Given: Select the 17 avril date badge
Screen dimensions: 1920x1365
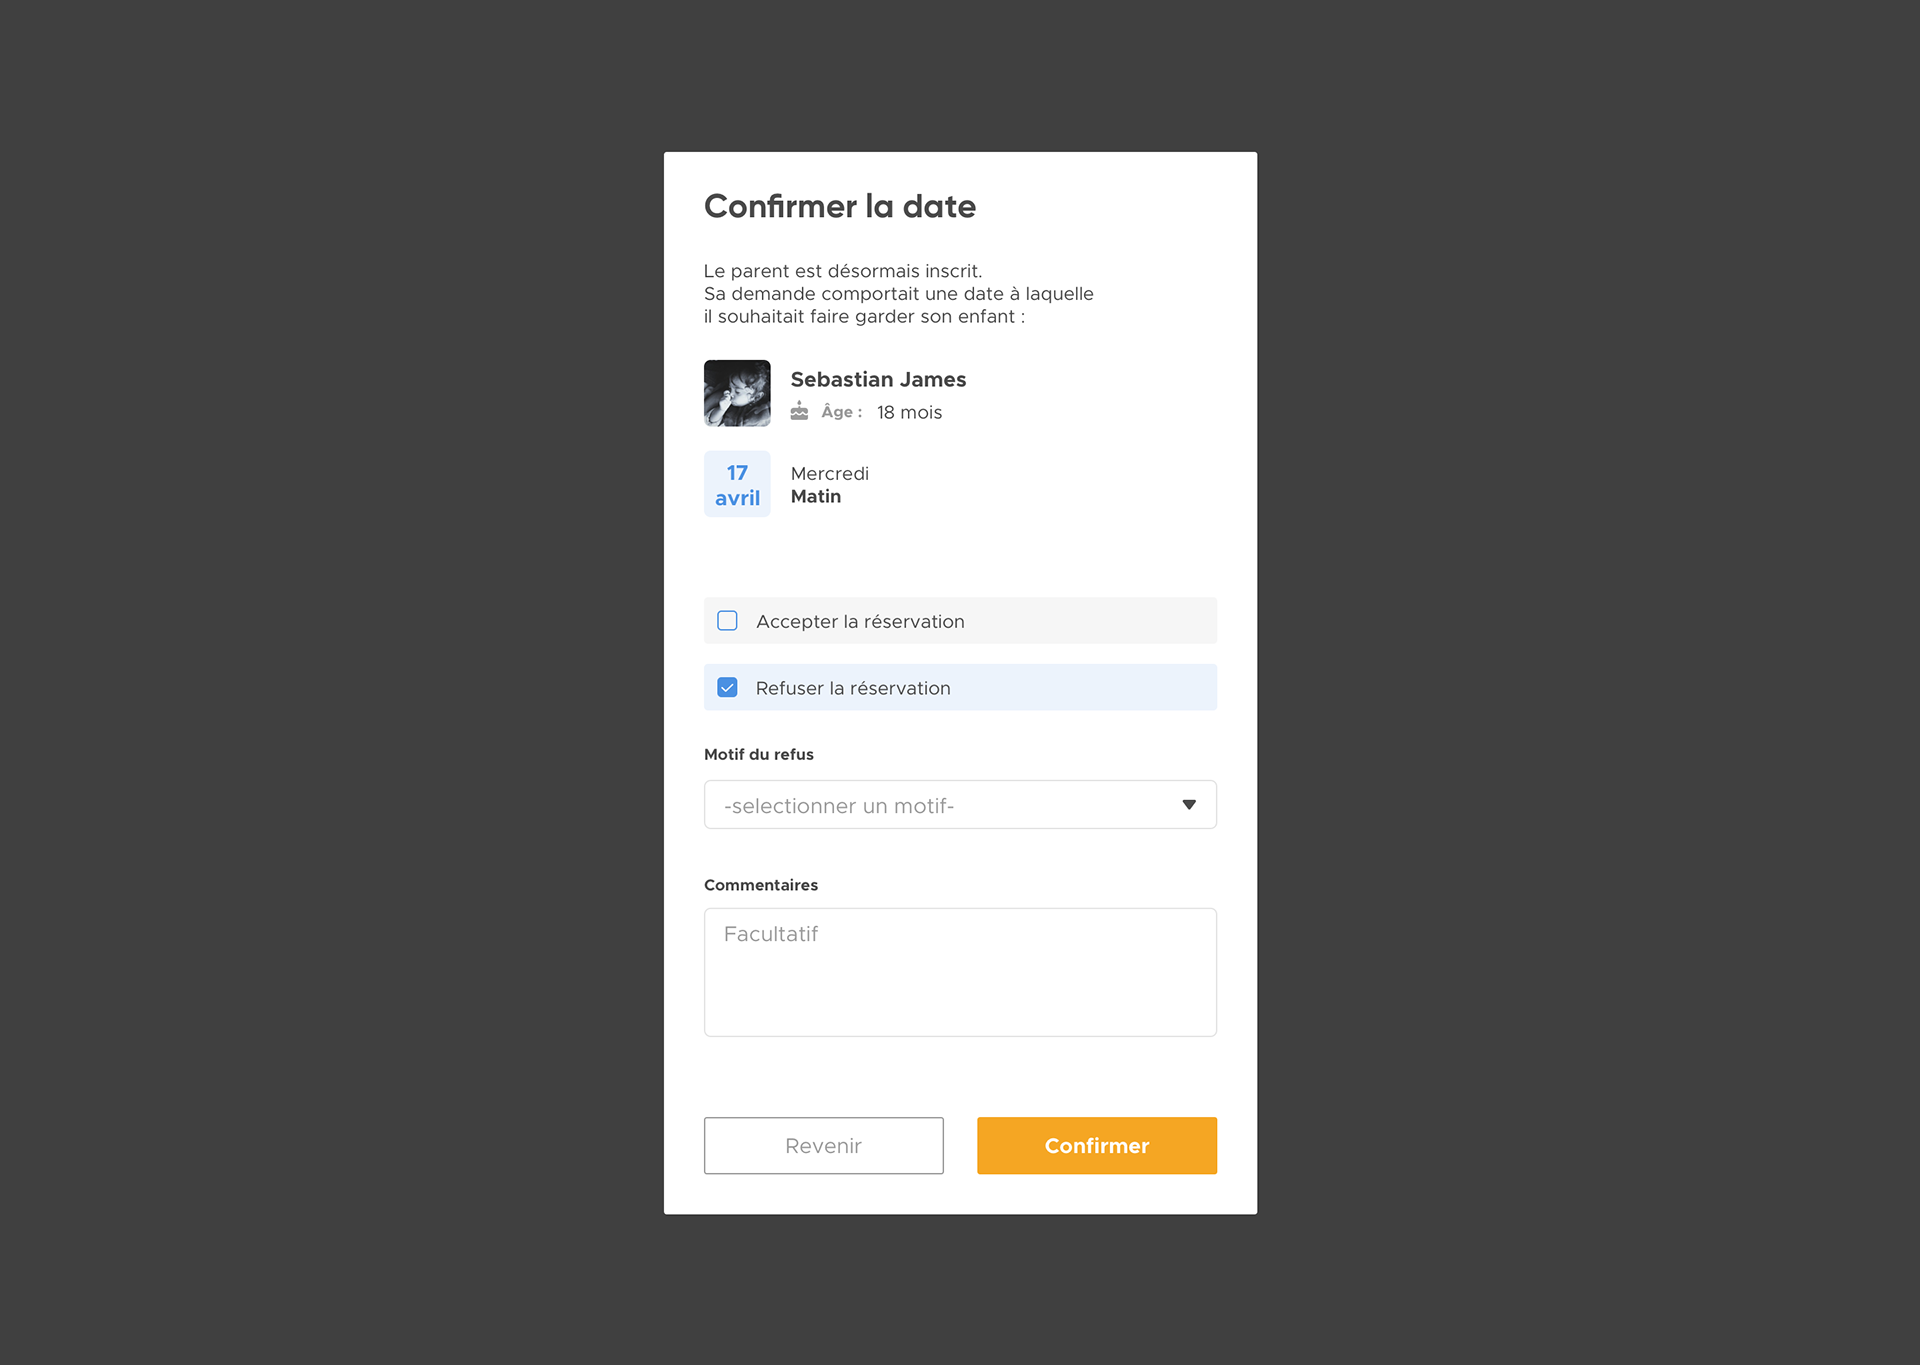Looking at the screenshot, I should tap(737, 484).
